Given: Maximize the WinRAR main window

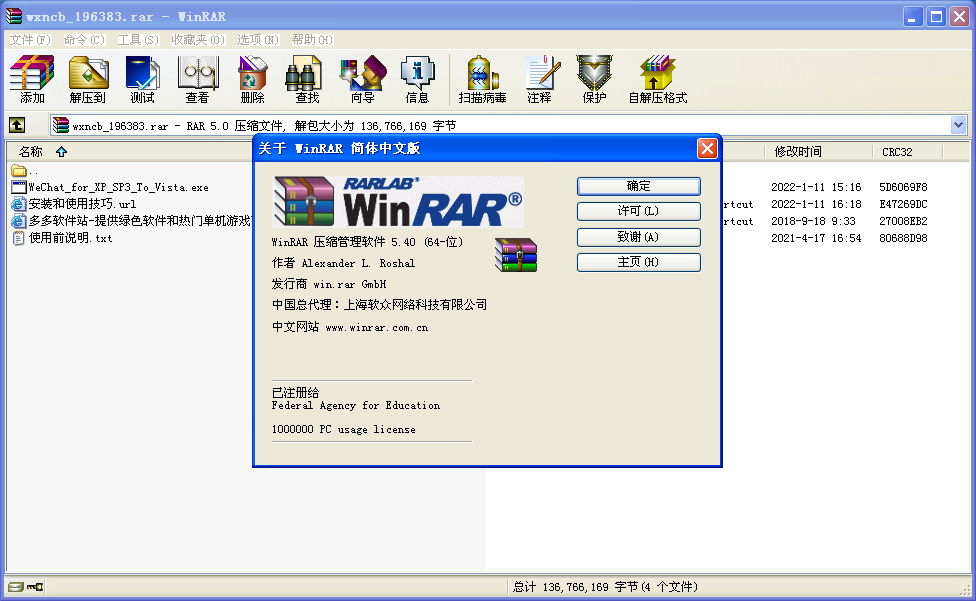Looking at the screenshot, I should [x=936, y=17].
